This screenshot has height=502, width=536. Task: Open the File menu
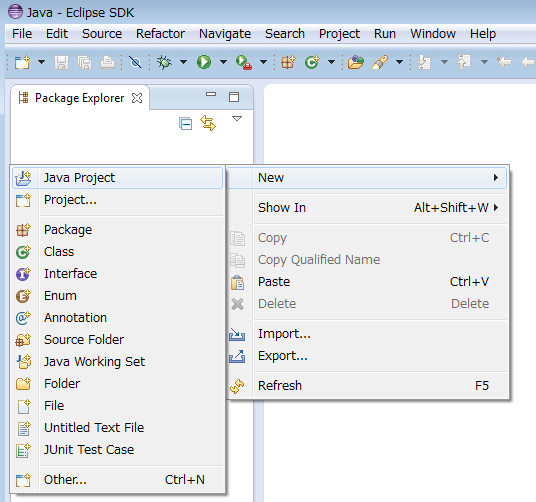[22, 34]
